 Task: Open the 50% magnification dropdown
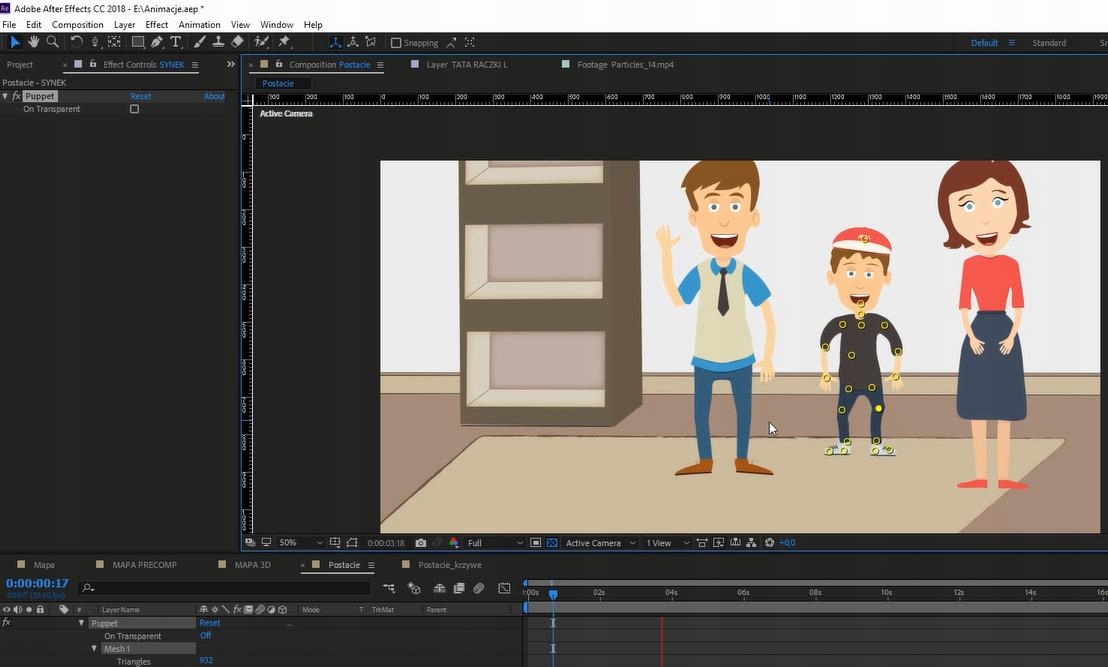coord(300,543)
